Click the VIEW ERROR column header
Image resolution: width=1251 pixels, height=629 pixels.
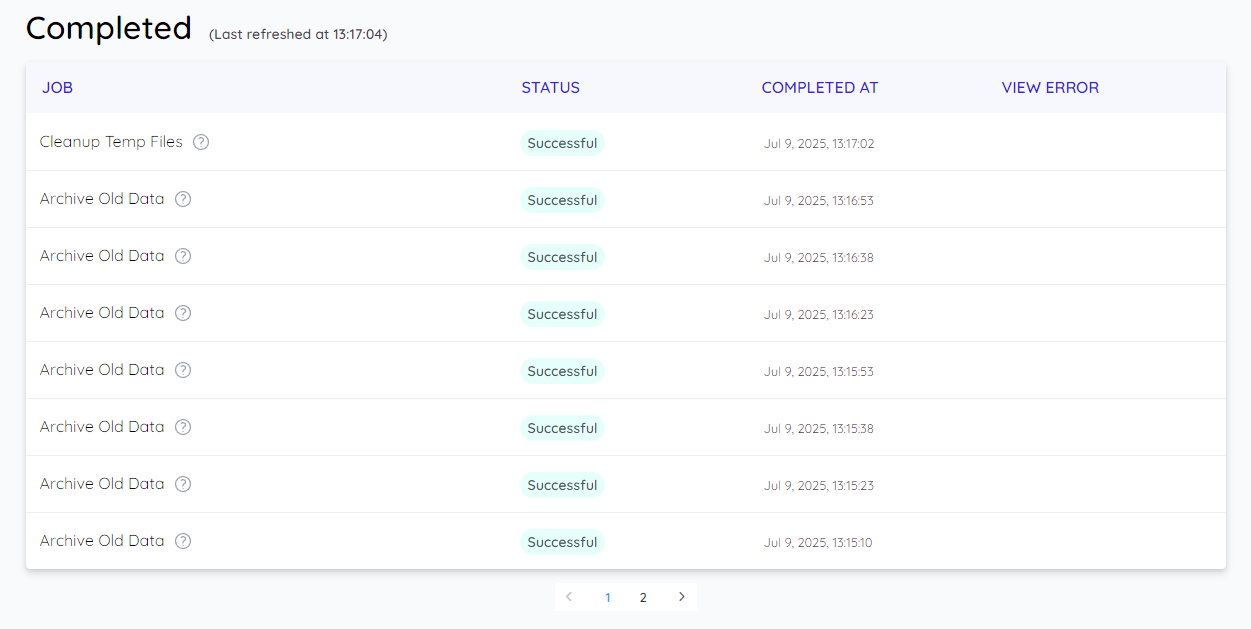1050,88
